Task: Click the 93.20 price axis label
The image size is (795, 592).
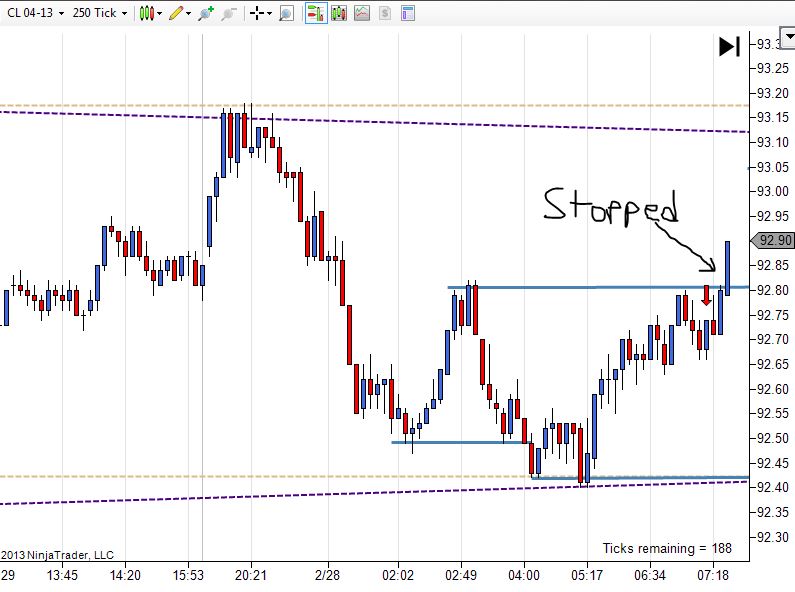Action: 773,93
